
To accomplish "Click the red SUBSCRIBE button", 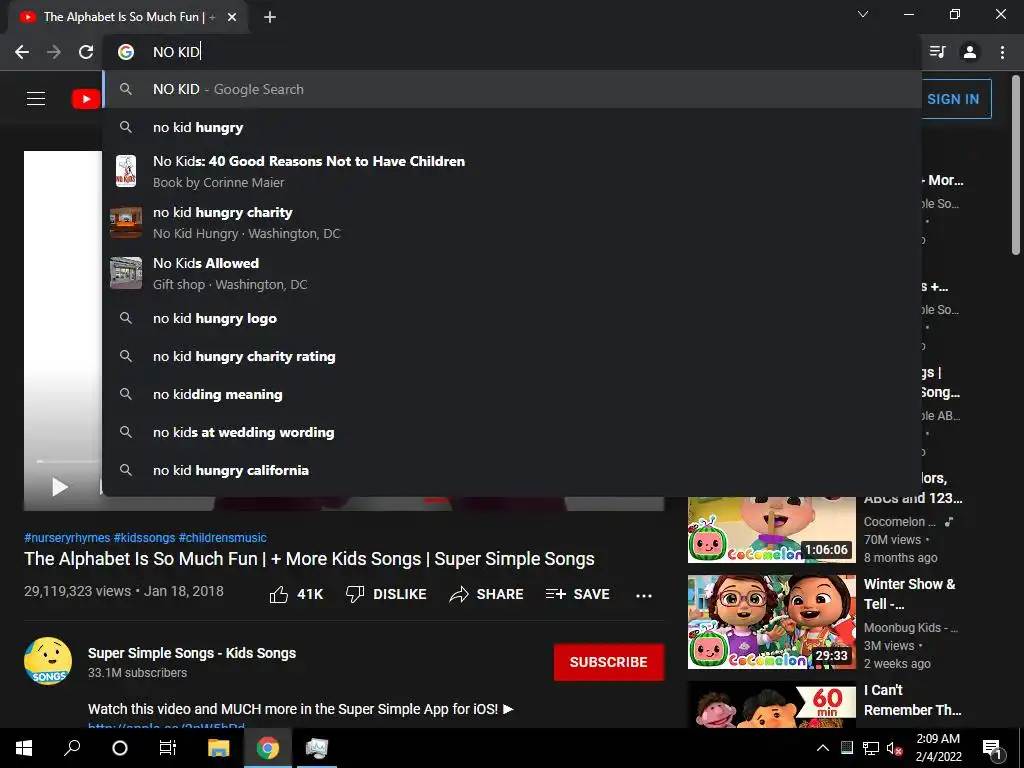I will click(x=609, y=662).
